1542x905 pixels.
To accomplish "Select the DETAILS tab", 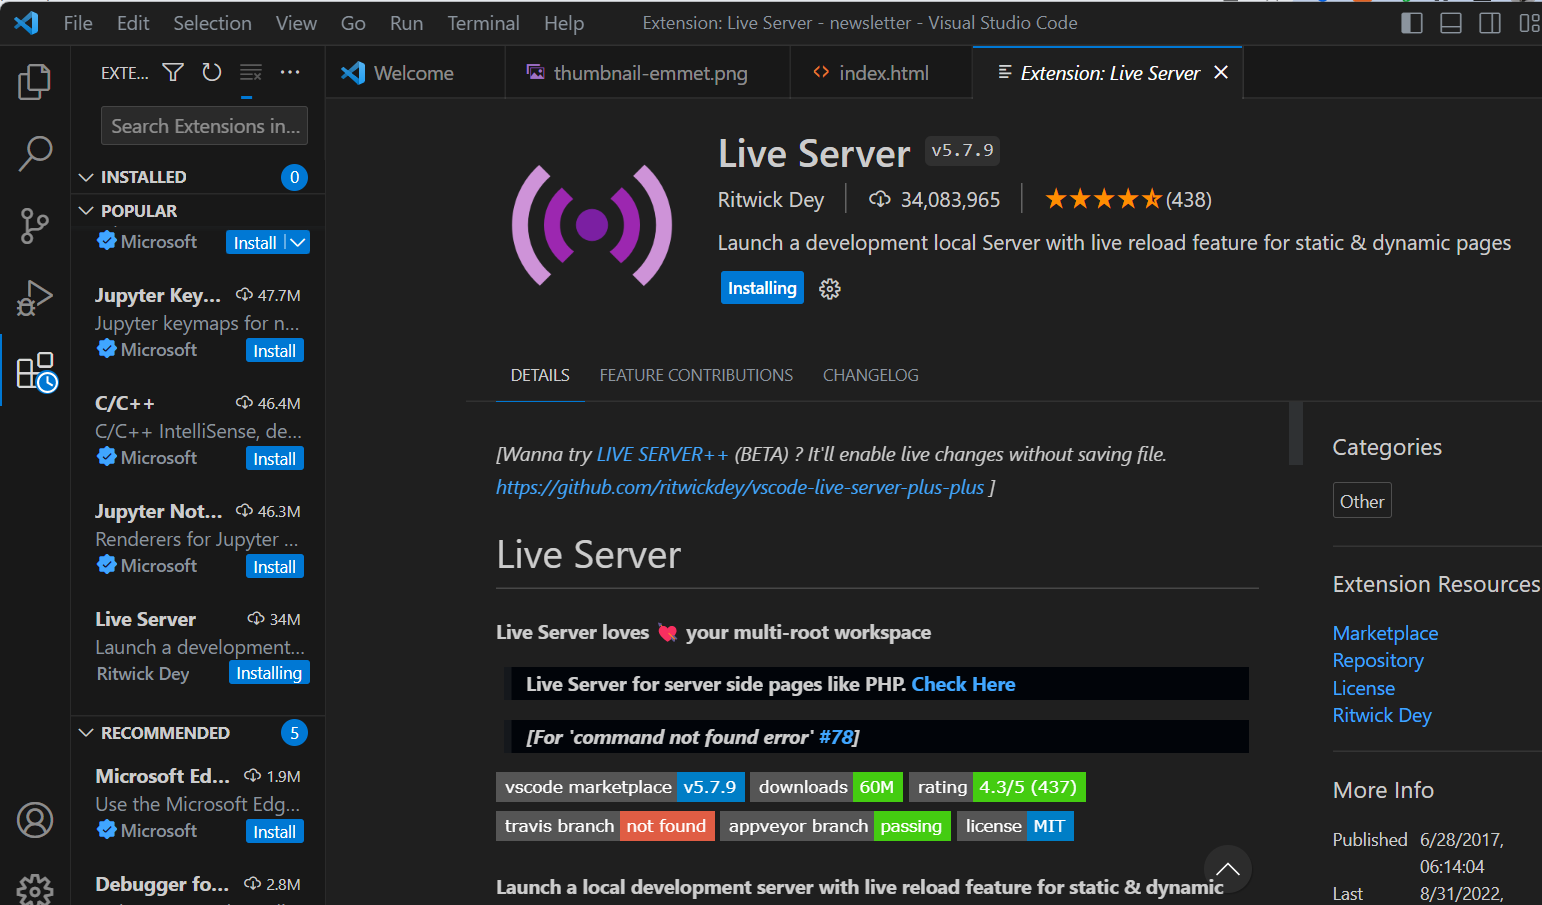I will 540,375.
